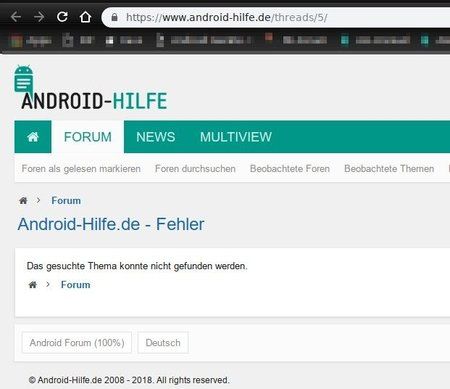450x389 pixels.
Task: Click the 'Das gesuchte Thema konnte nicht gefunden werden.' text
Action: pos(137,266)
